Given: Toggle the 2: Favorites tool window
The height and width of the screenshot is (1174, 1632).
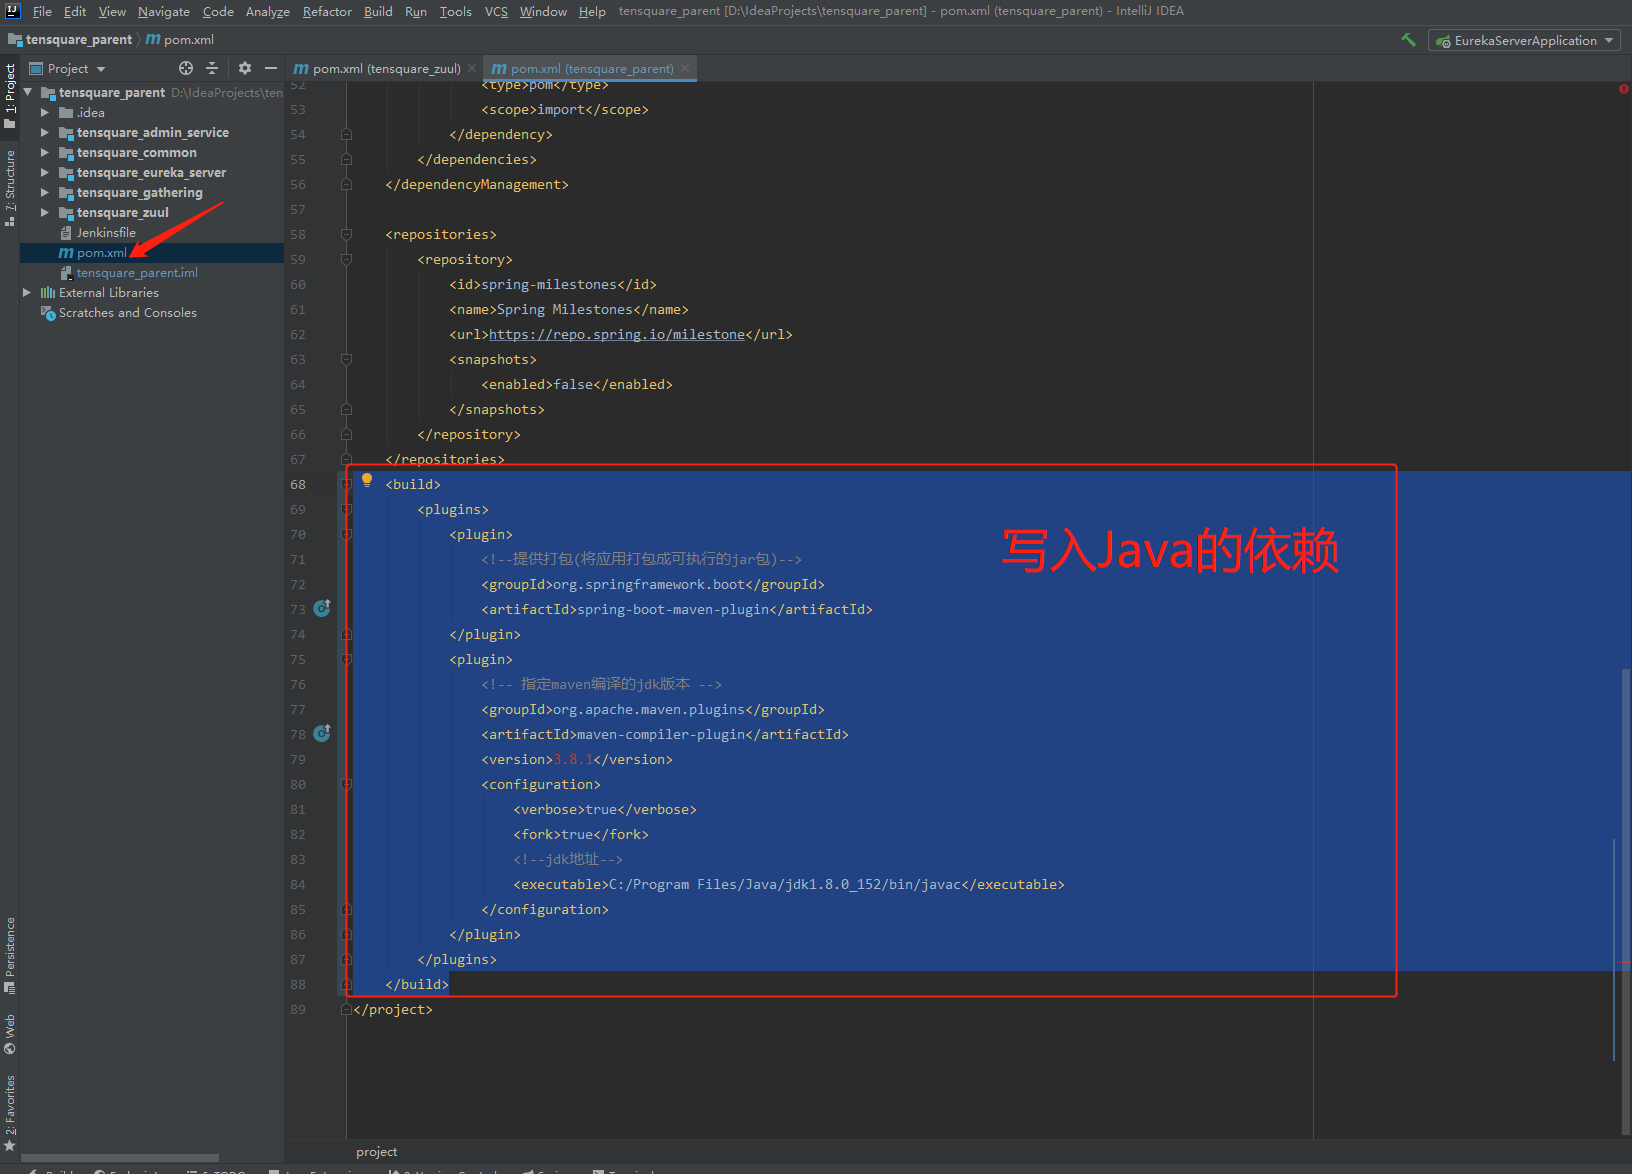Looking at the screenshot, I should click(10, 1113).
